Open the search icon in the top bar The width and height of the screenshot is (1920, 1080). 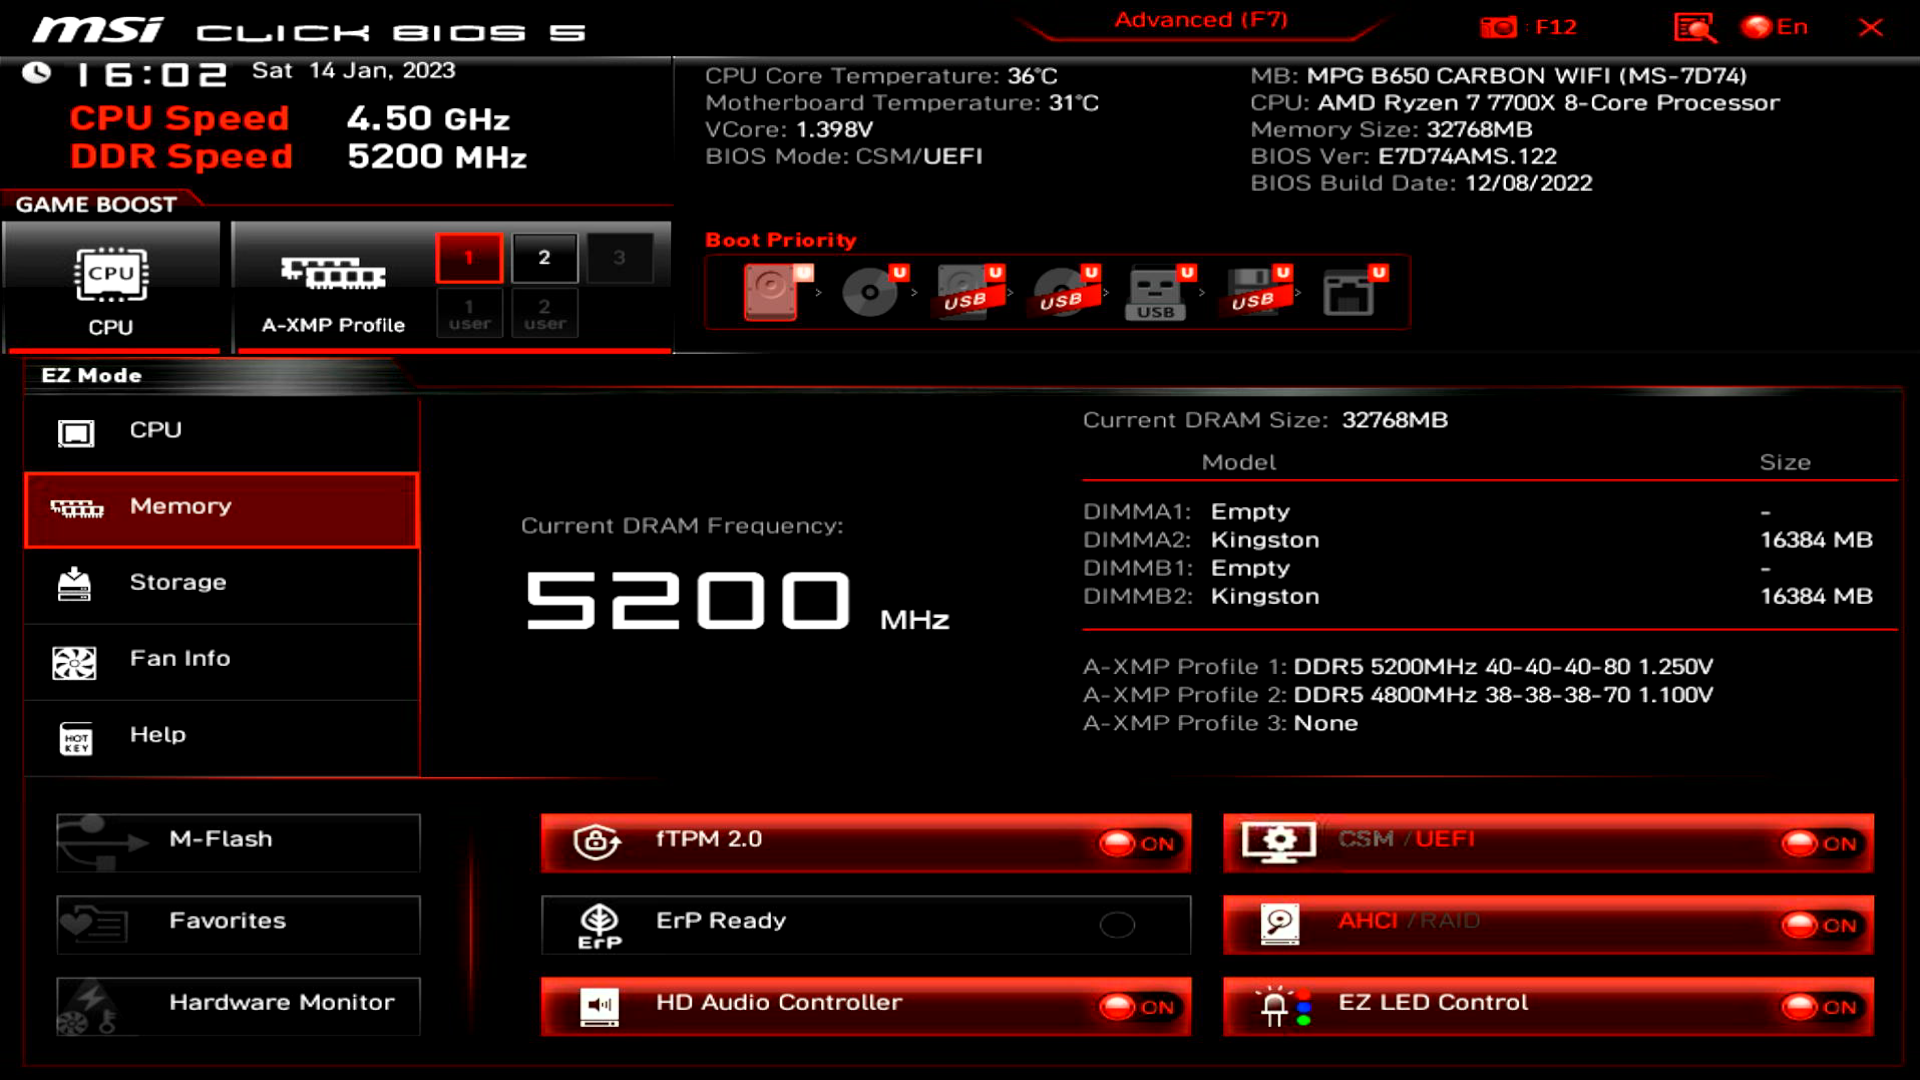1694,27
